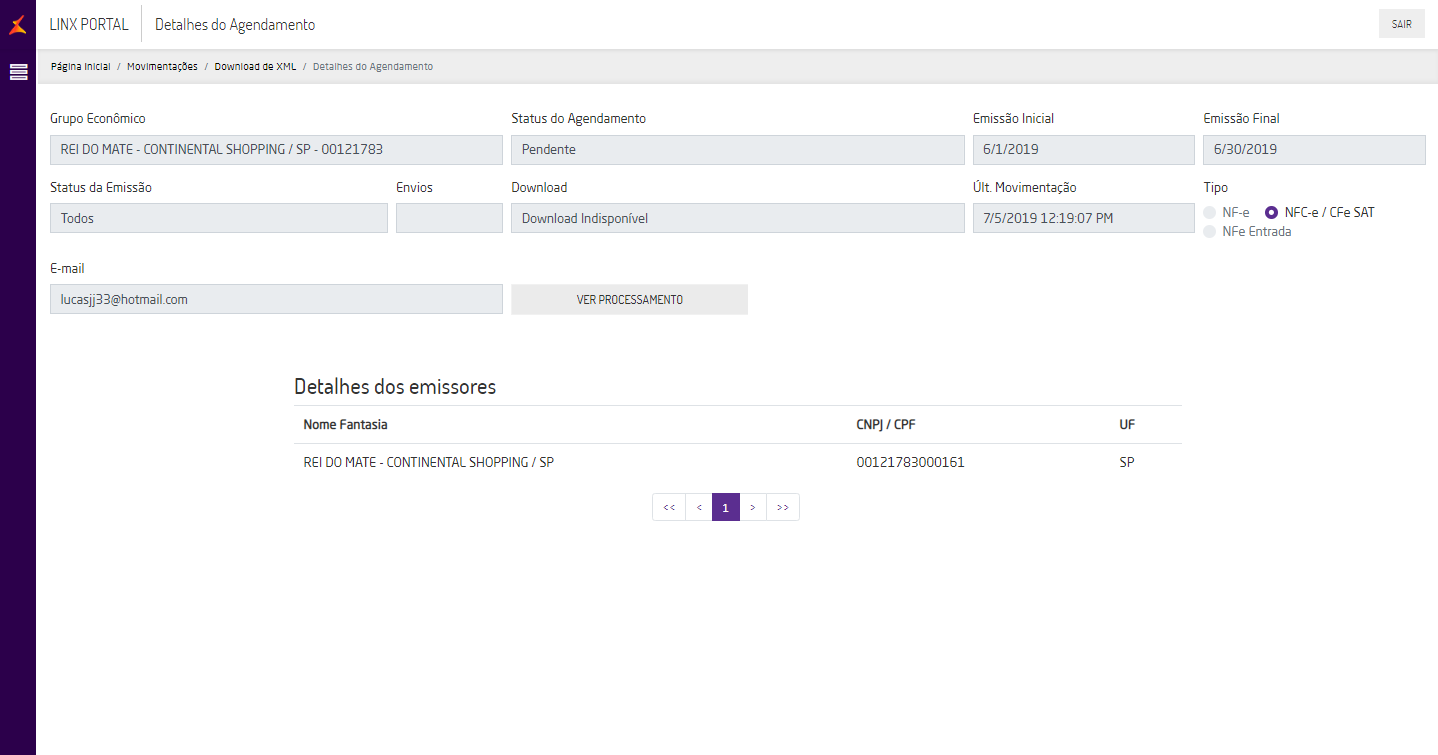1438x755 pixels.
Task: Select NFC-e / CFe SAT radio
Action: click(1271, 213)
